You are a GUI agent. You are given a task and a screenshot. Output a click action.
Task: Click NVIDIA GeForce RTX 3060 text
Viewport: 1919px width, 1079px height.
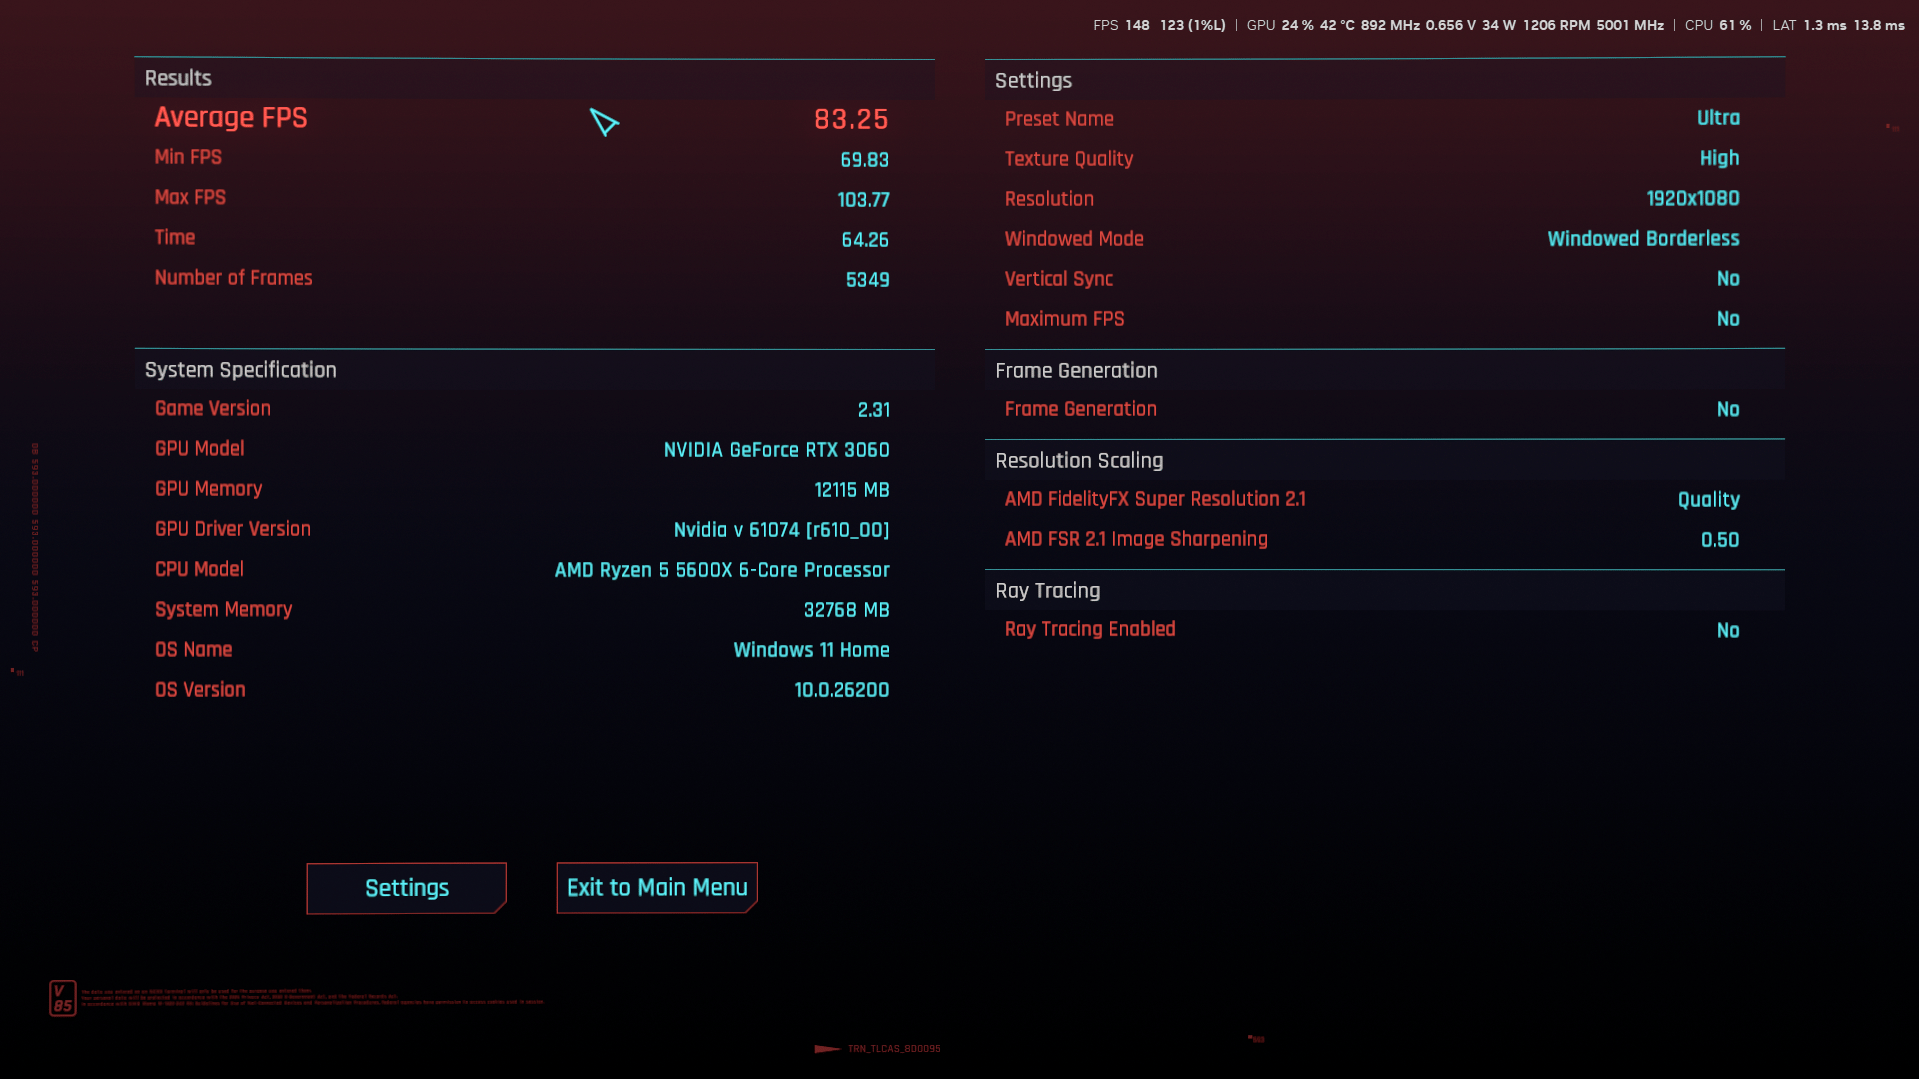[x=776, y=450]
